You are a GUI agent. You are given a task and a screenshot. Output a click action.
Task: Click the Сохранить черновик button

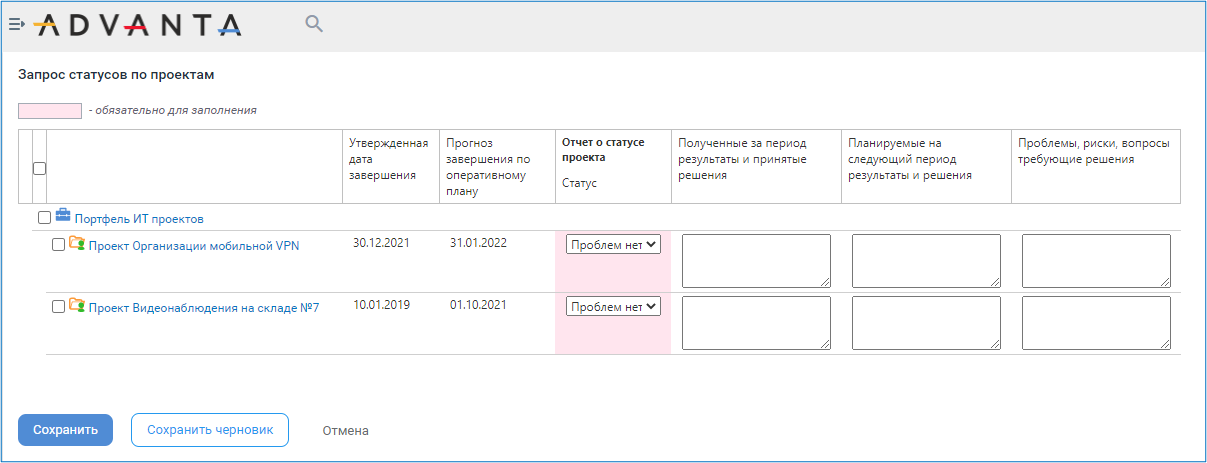[210, 430]
